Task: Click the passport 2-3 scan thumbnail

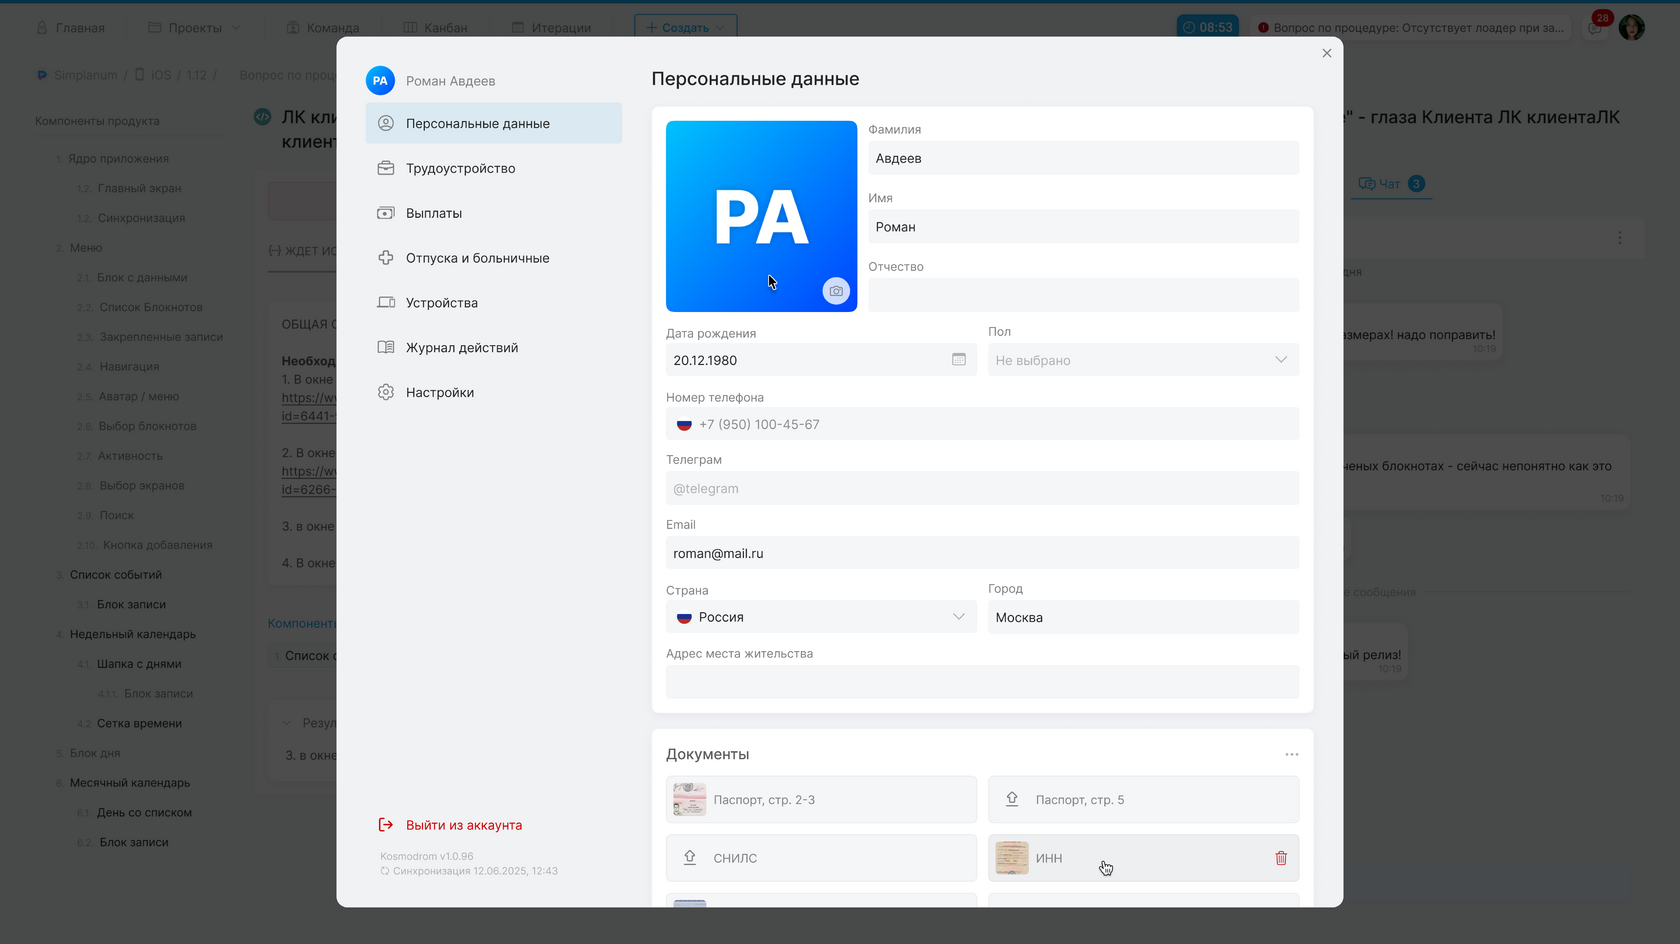Action: click(x=690, y=800)
